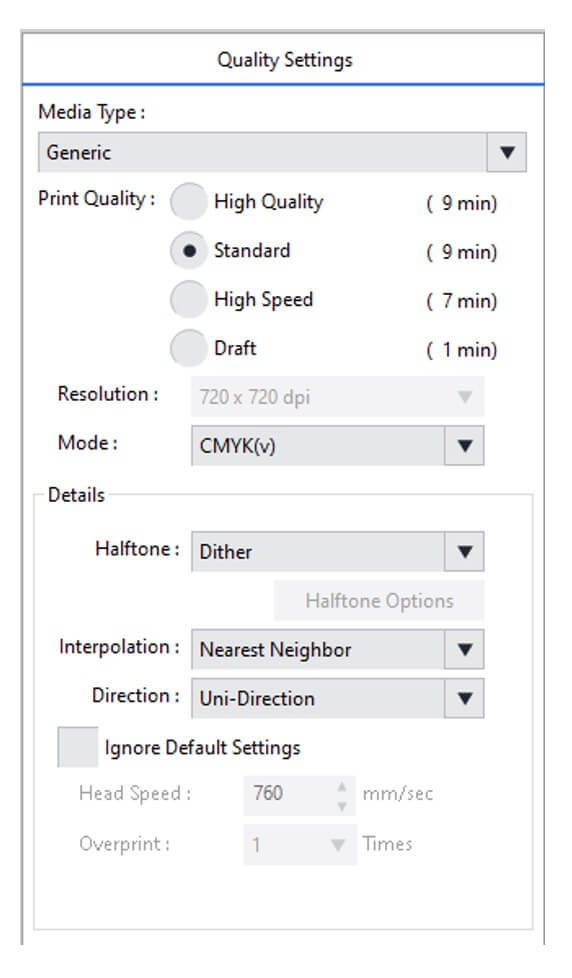Expand the Mode CMYK(v) dropdown arrow
572x978 pixels.
(x=464, y=445)
